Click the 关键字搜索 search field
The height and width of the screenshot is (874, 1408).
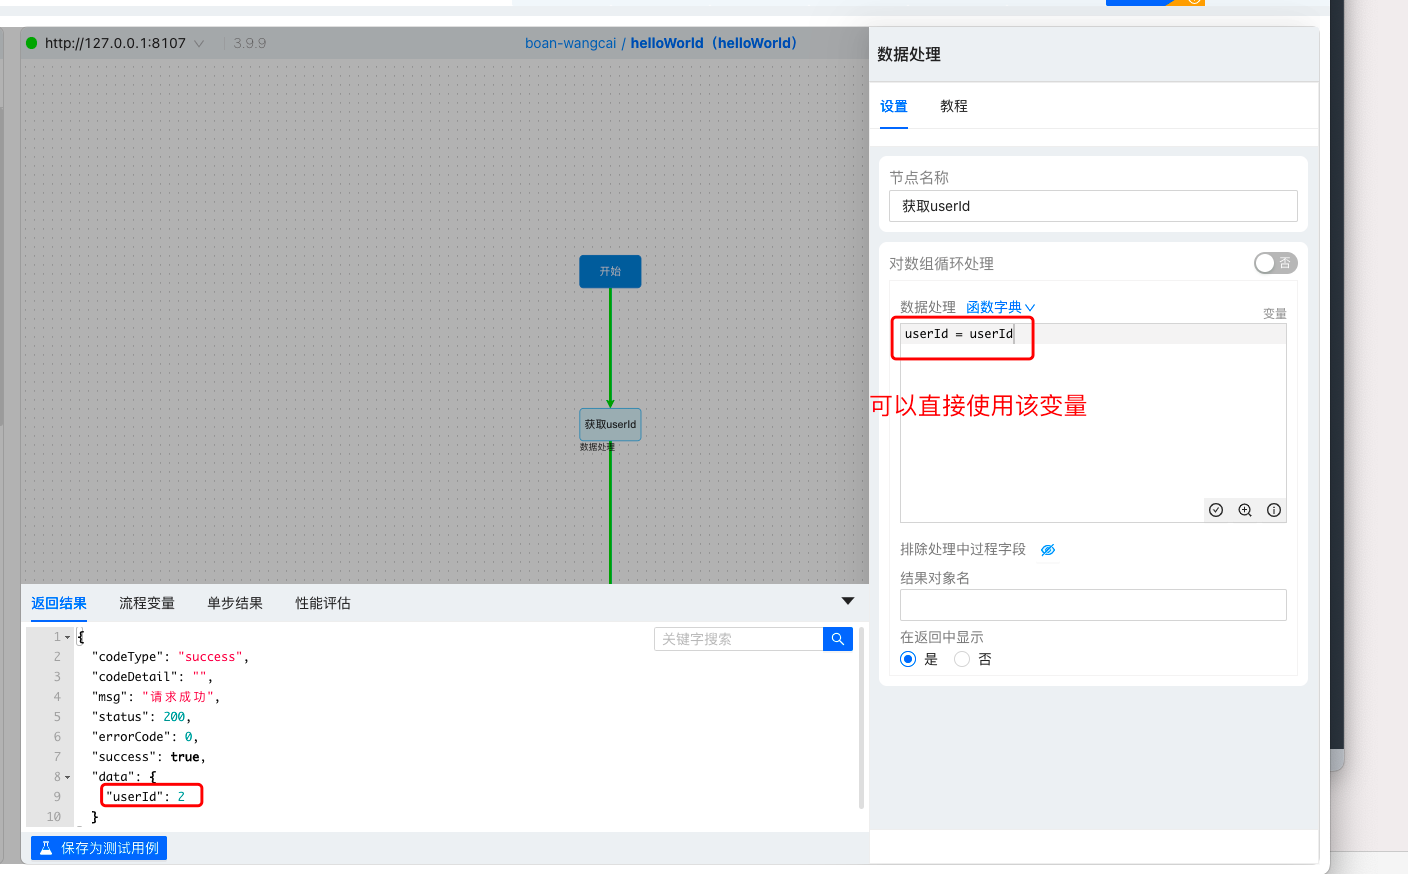point(738,639)
